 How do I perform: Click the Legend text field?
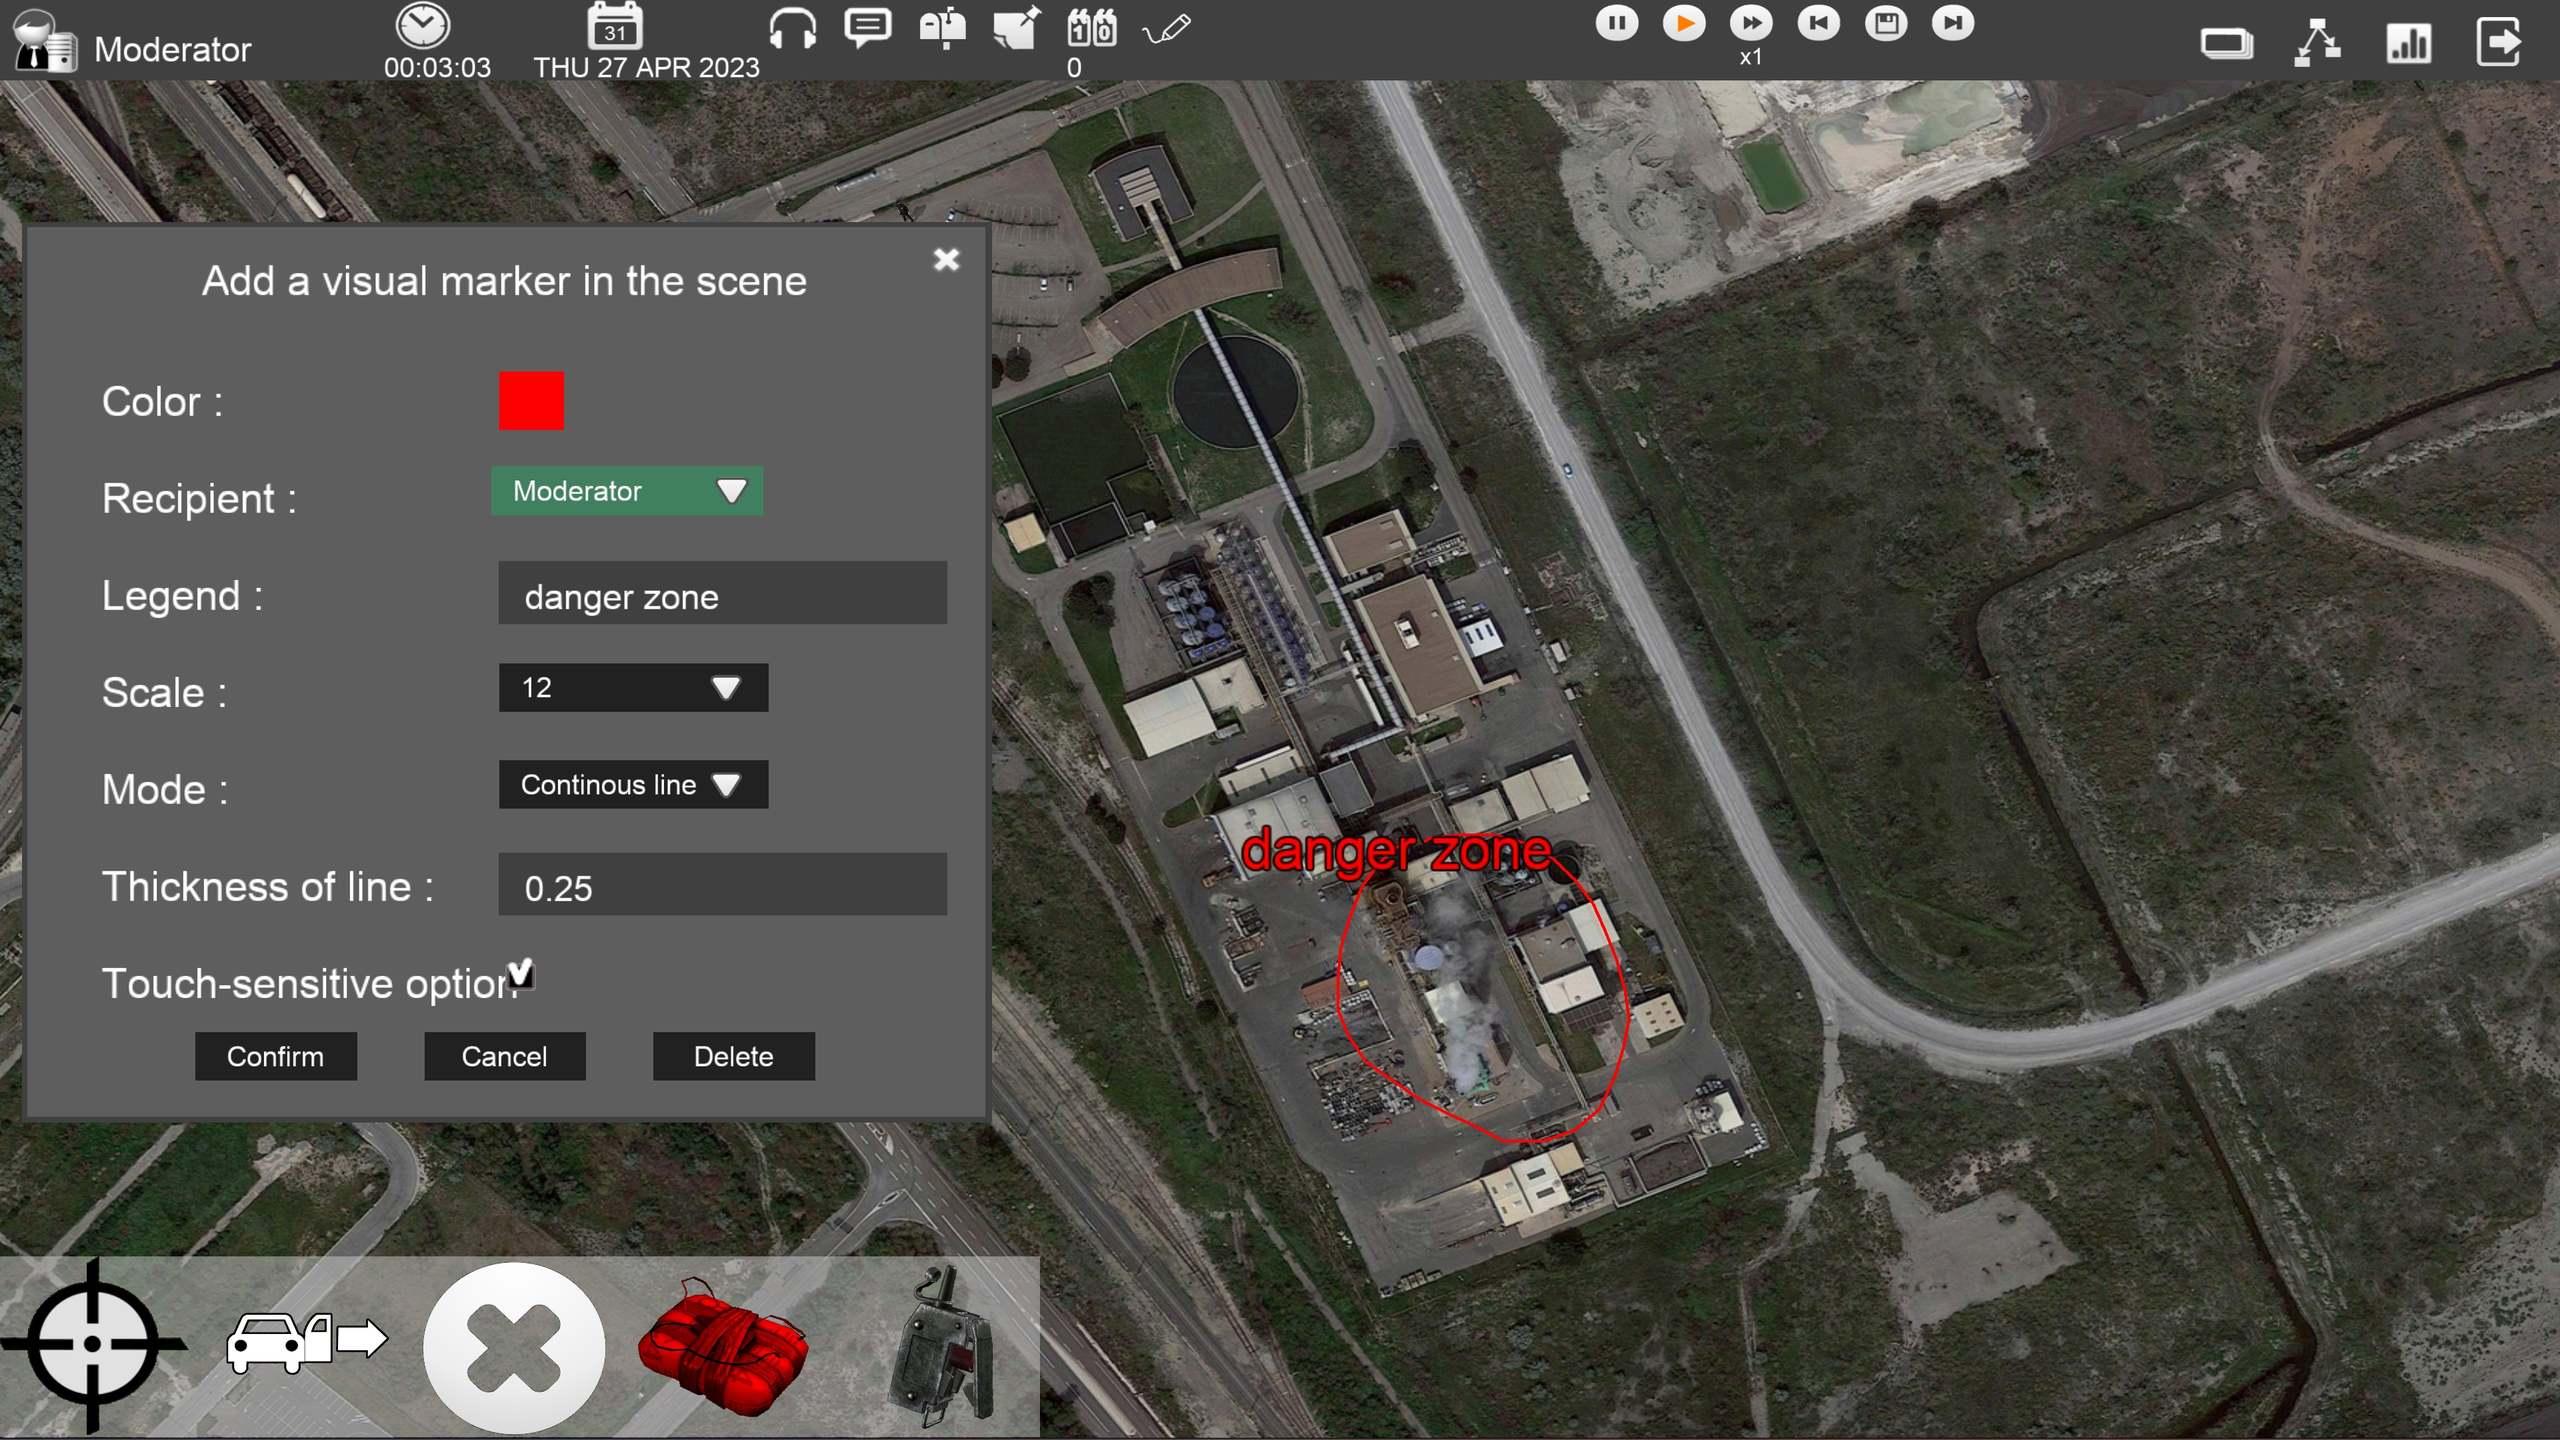coord(722,593)
